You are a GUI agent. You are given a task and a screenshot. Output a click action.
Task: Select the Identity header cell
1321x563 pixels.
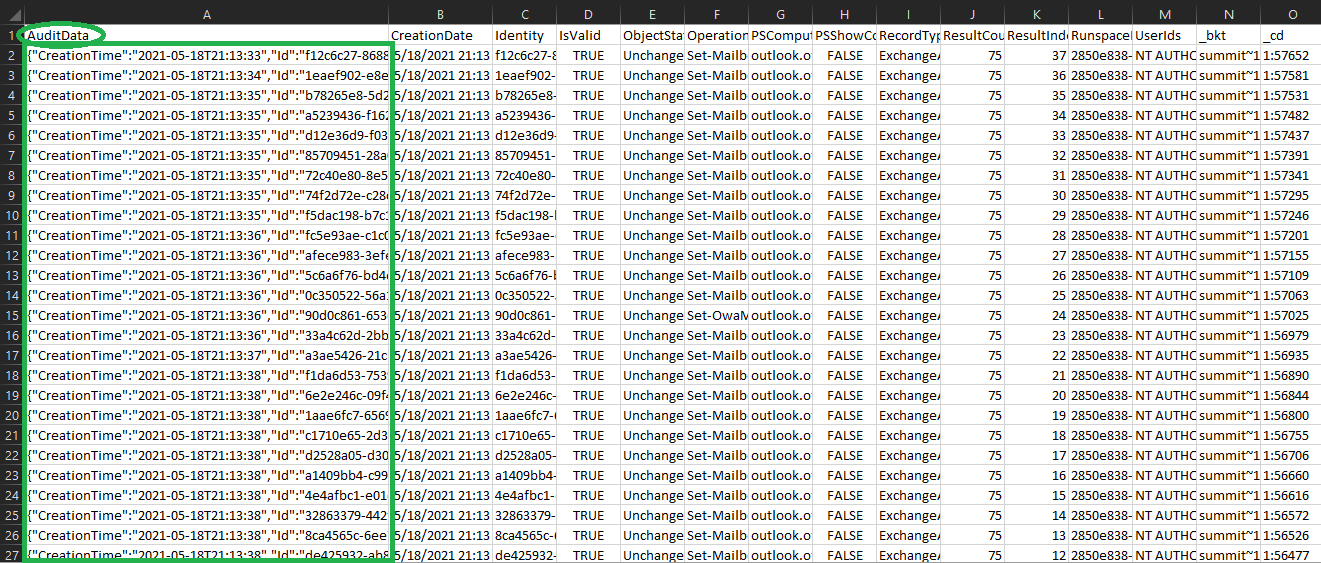click(x=524, y=35)
